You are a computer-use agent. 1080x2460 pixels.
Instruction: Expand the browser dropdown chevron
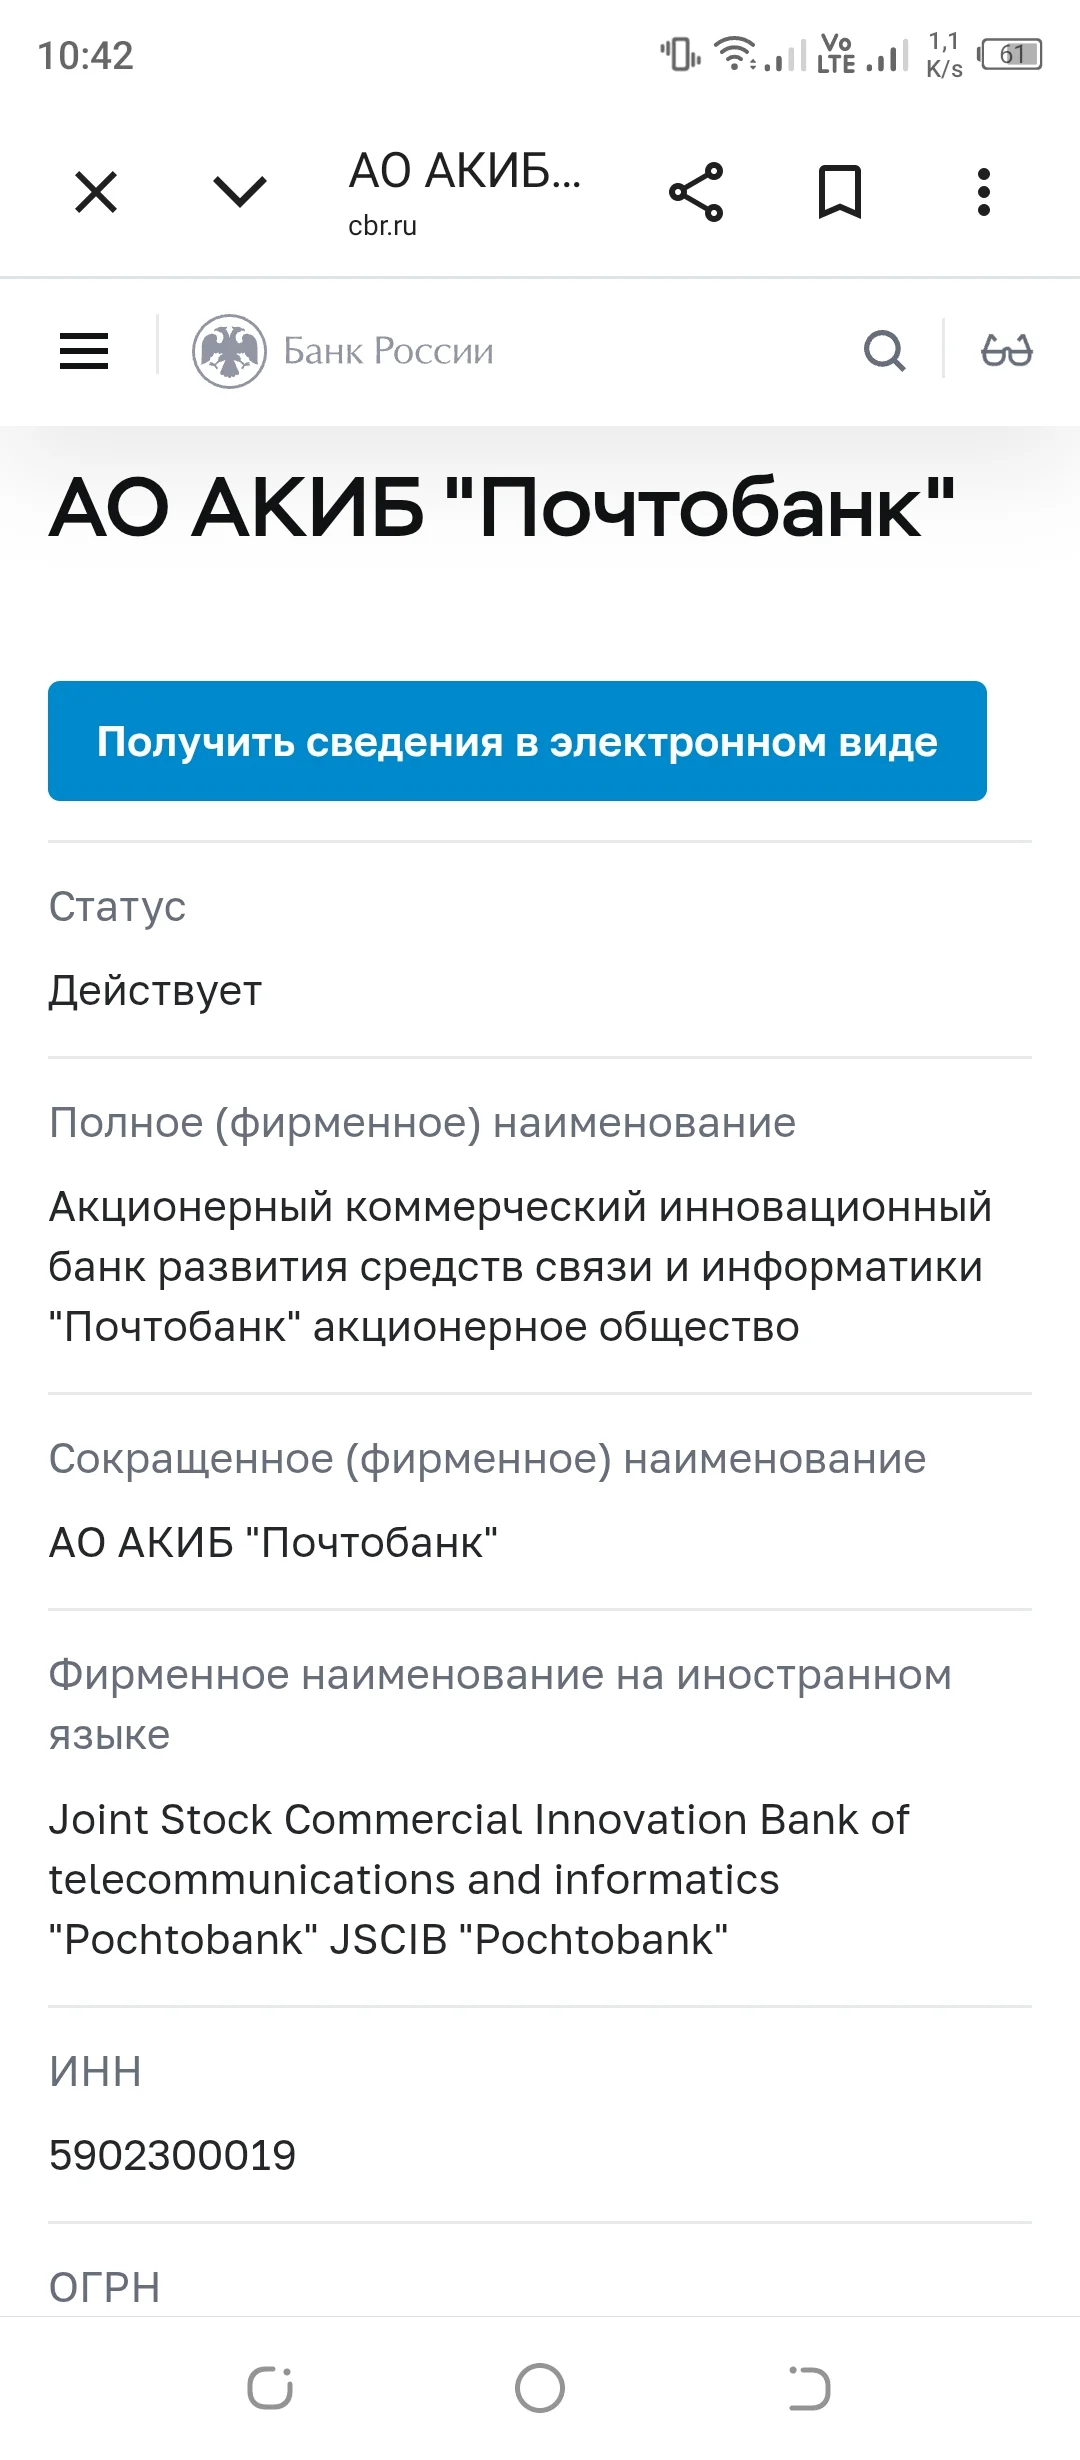[x=240, y=192]
